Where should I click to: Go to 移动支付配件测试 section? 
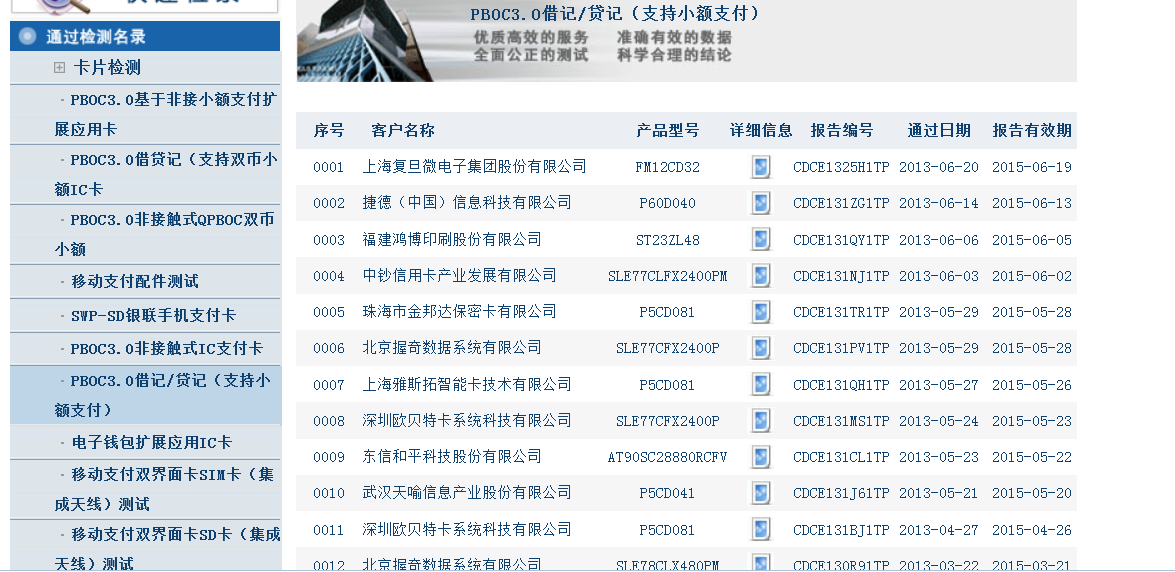click(x=135, y=281)
